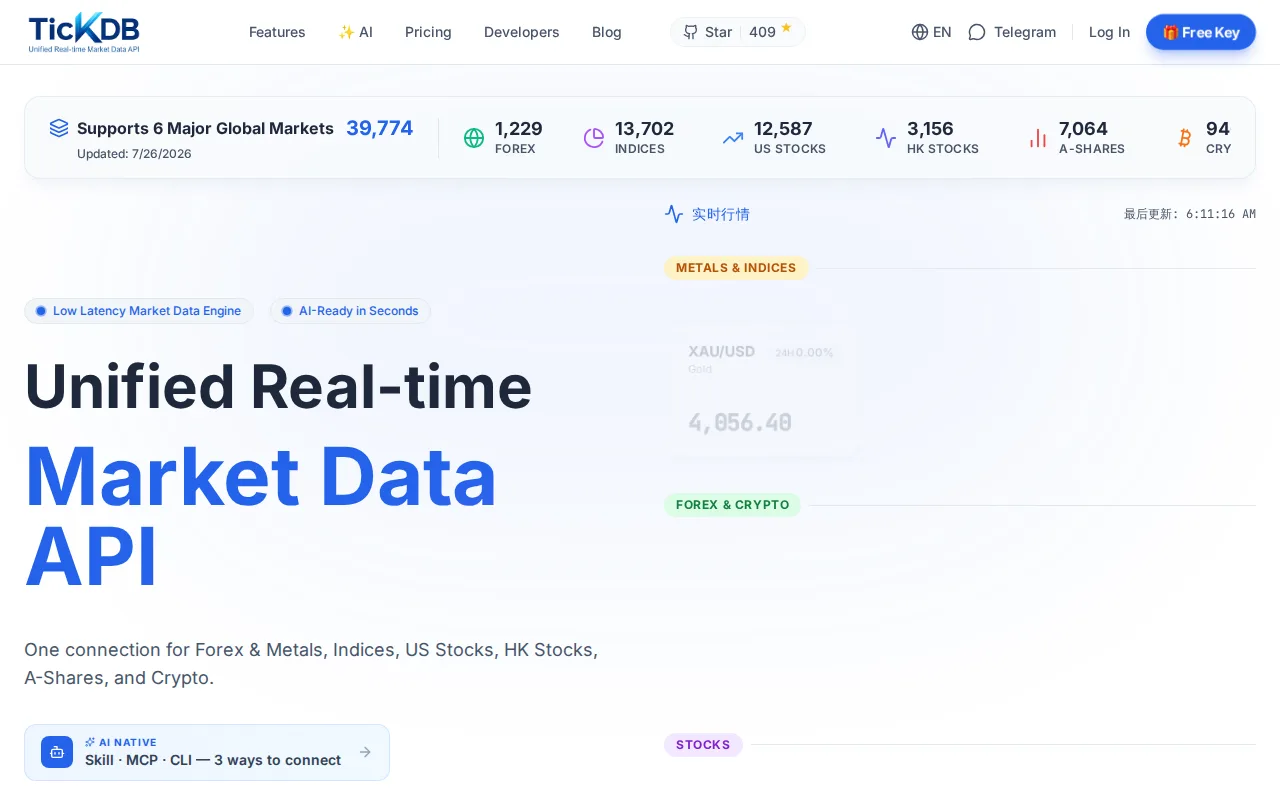Click the arrow on the Skill MCP CLI card
The image size is (1280, 800).
point(365,752)
